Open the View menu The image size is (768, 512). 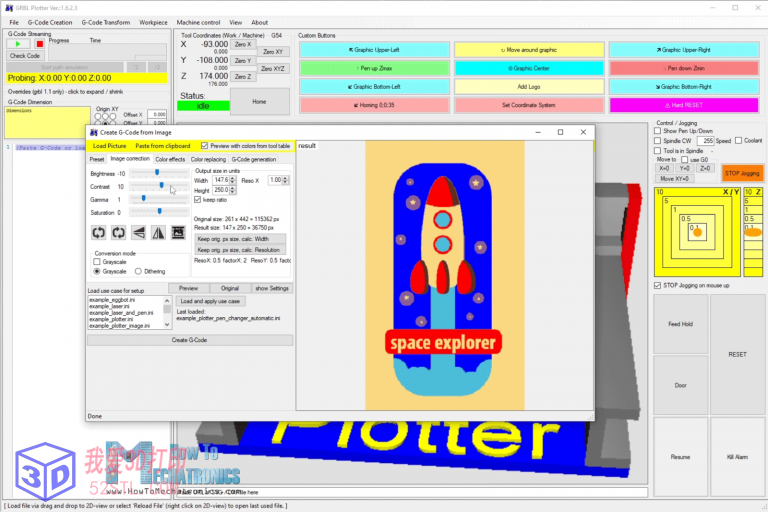pyautogui.click(x=236, y=23)
